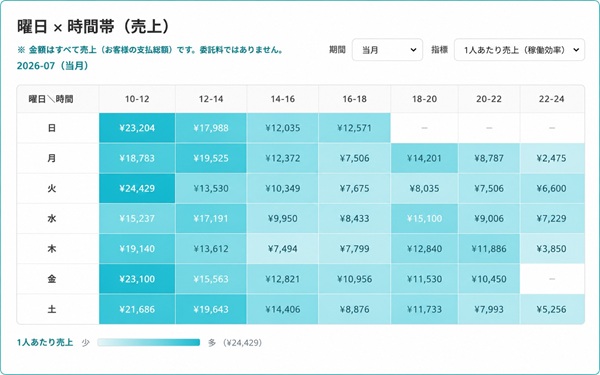Click the ¥8,433 cell
The height and width of the screenshot is (375, 600).
pos(354,218)
